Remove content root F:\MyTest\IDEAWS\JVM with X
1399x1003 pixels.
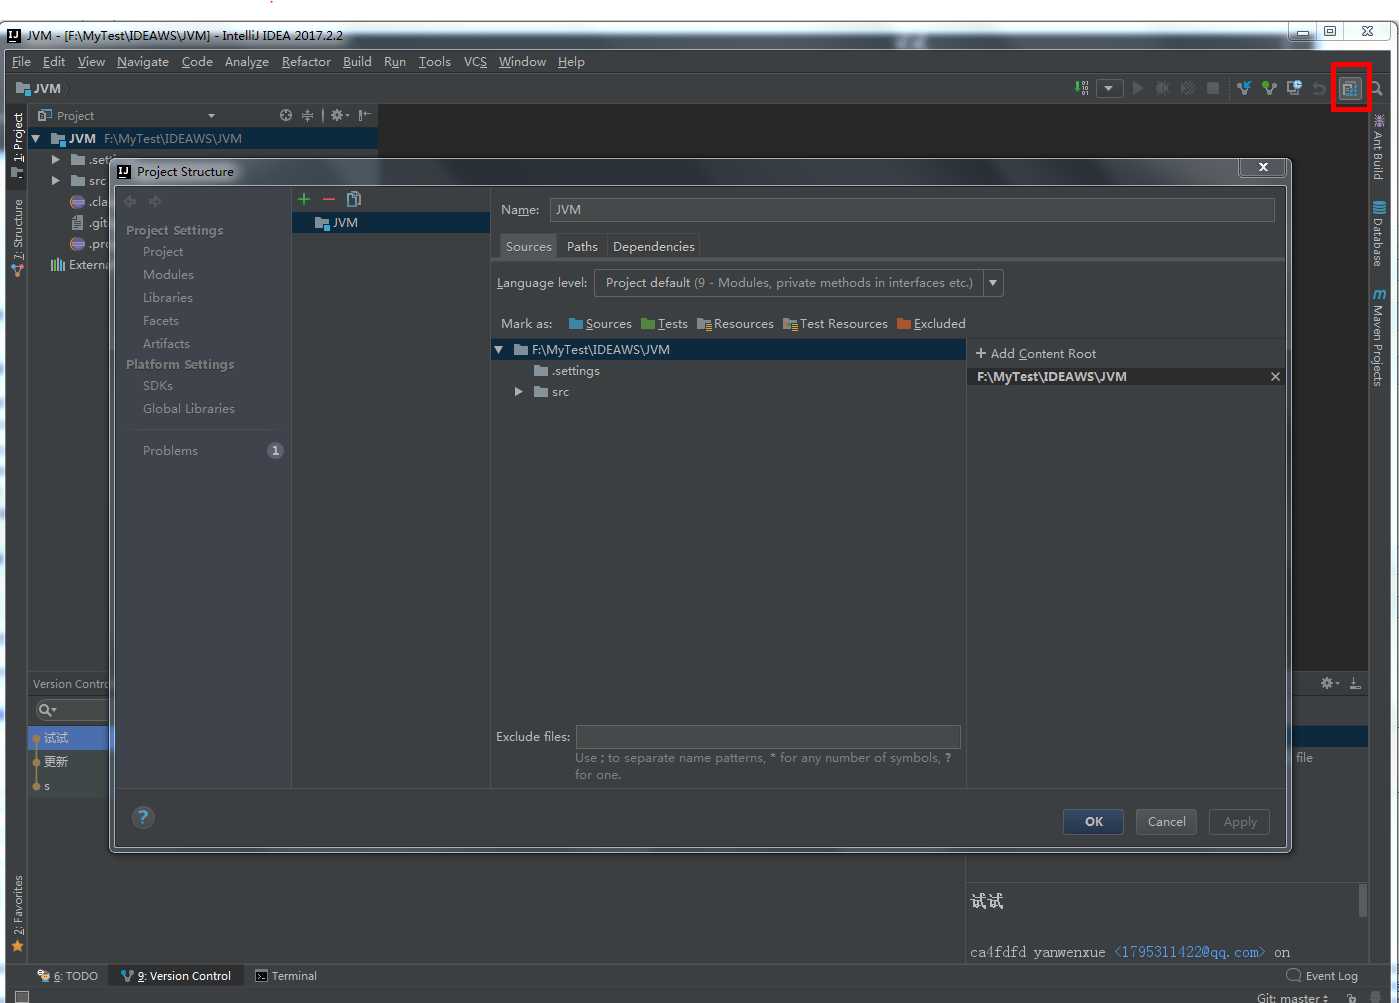(1275, 377)
